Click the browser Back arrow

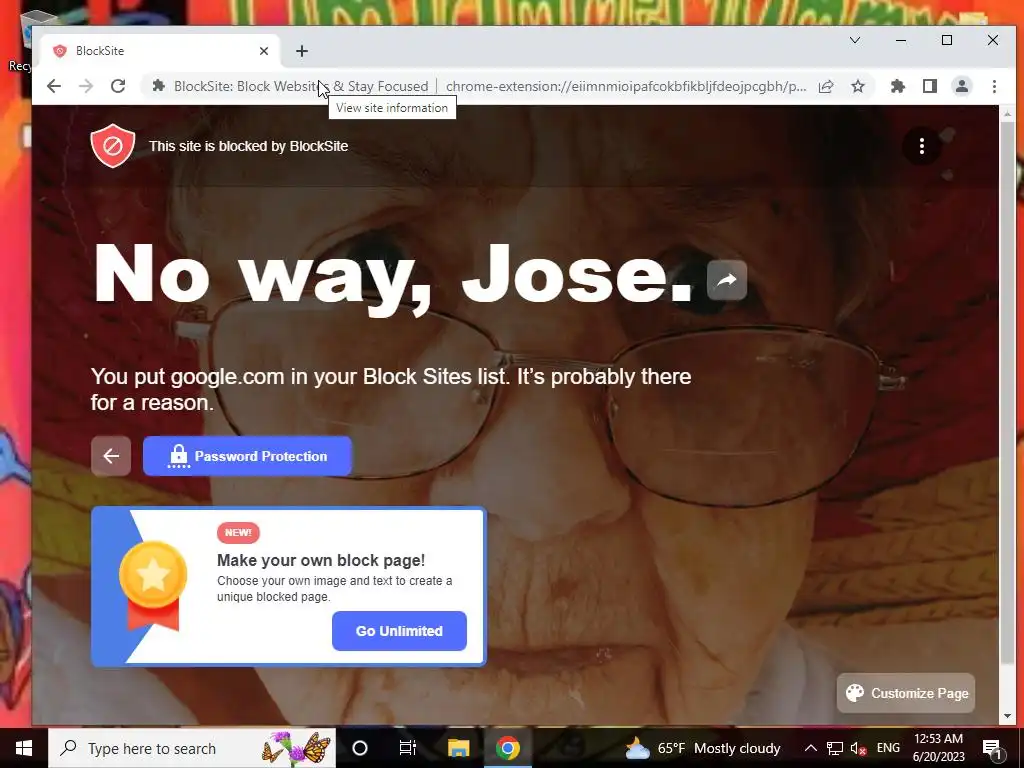click(54, 86)
